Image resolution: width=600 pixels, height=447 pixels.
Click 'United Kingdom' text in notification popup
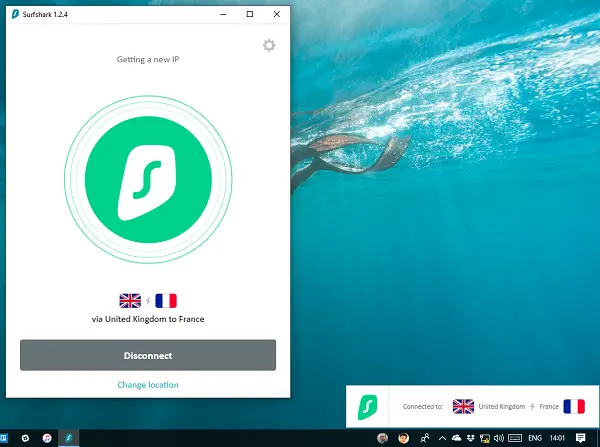click(502, 406)
